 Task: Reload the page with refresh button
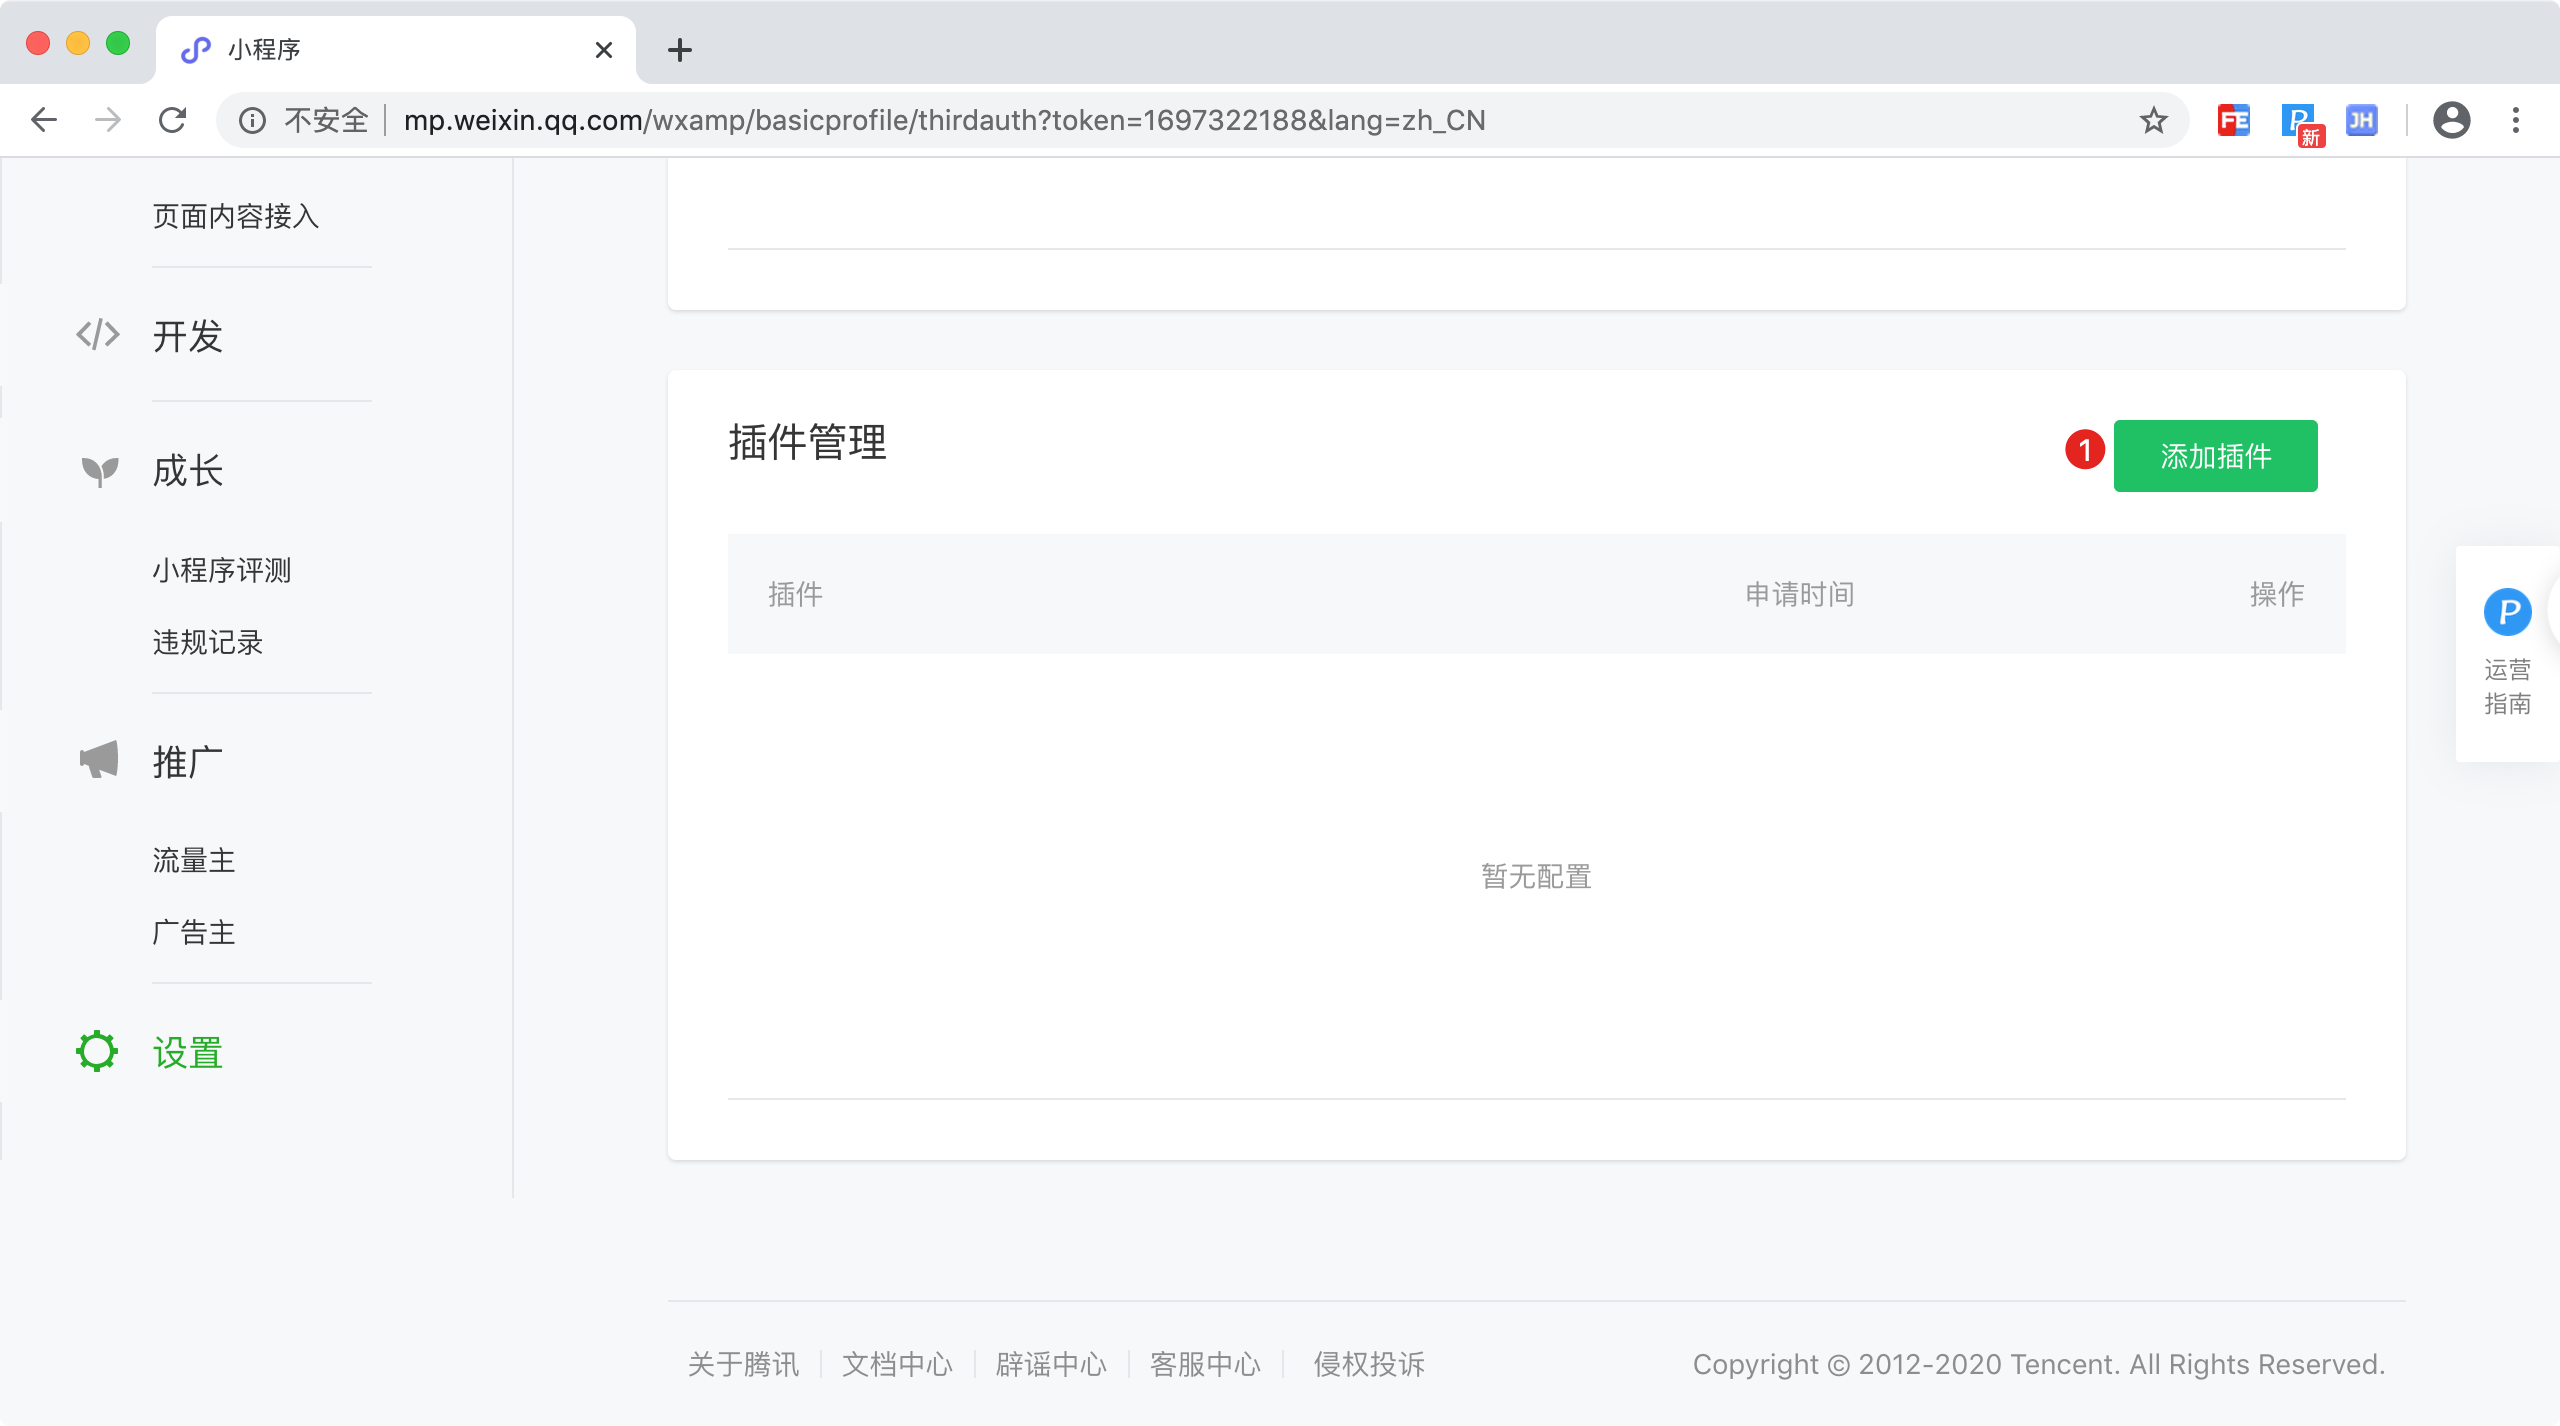click(x=173, y=121)
